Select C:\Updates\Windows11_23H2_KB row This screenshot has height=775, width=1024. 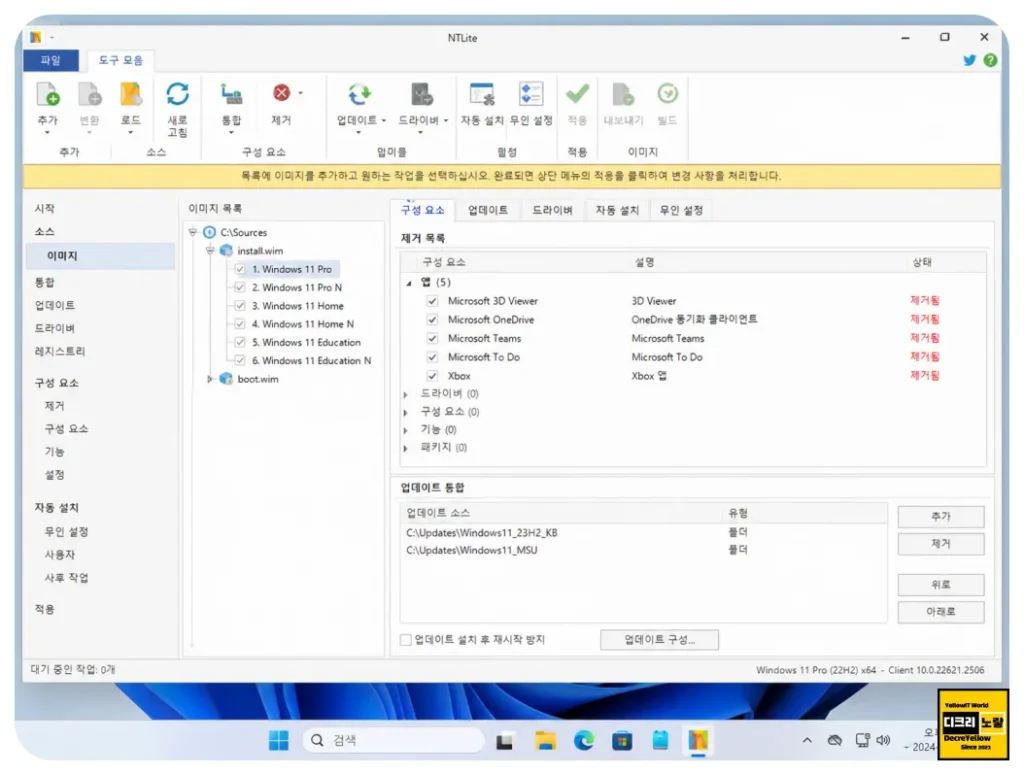pyautogui.click(x=643, y=533)
